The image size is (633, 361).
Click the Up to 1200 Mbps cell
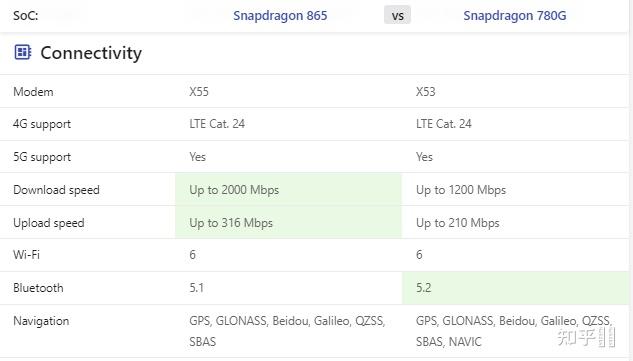point(516,189)
